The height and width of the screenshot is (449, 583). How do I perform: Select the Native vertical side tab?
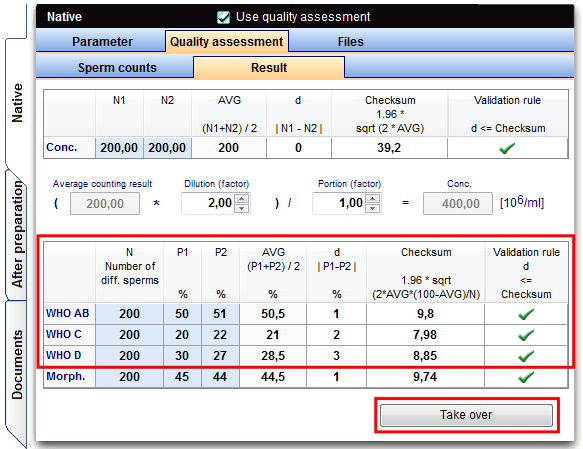point(17,103)
